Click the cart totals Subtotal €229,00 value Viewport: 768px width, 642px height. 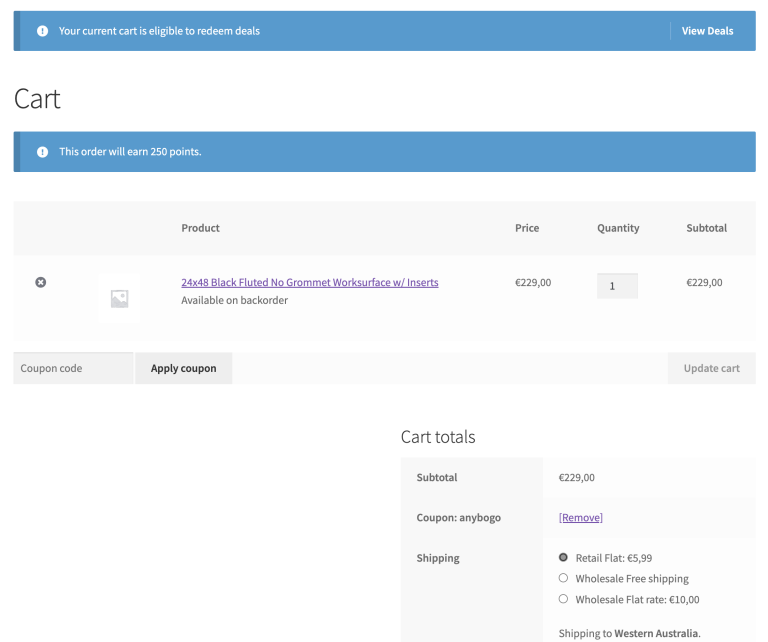[x=576, y=477]
